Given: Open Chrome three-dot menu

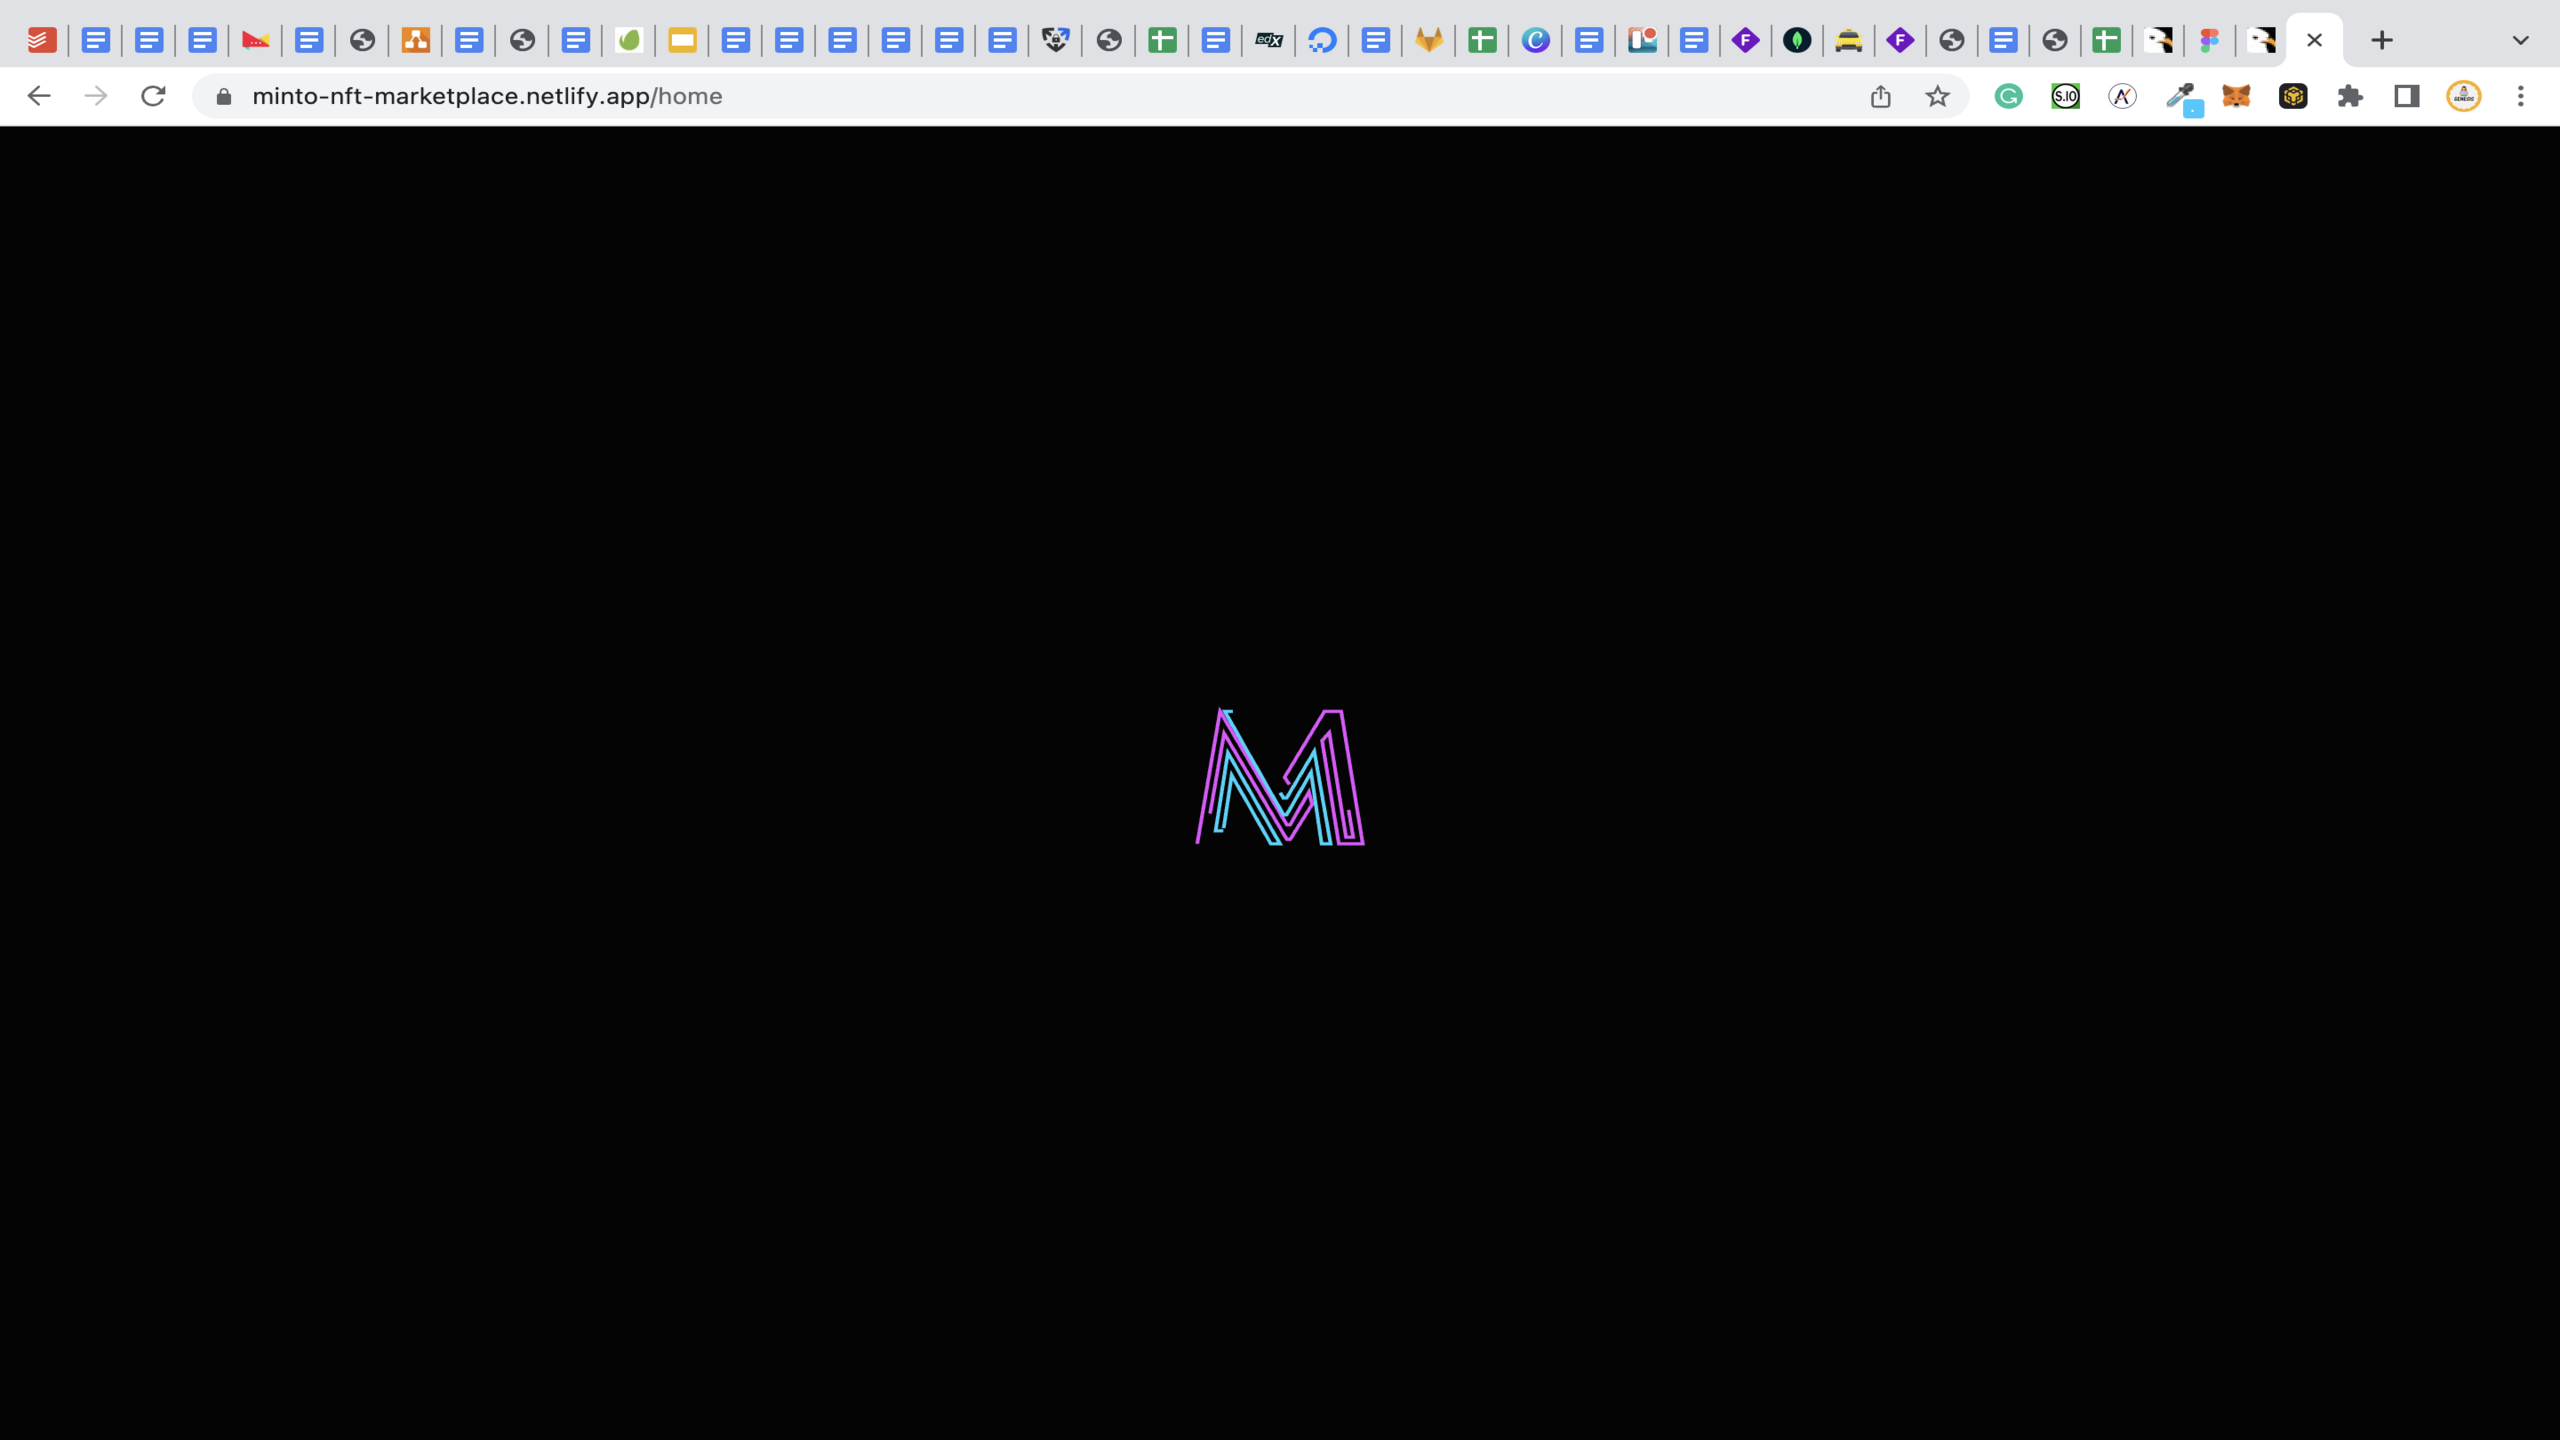Looking at the screenshot, I should point(2521,96).
